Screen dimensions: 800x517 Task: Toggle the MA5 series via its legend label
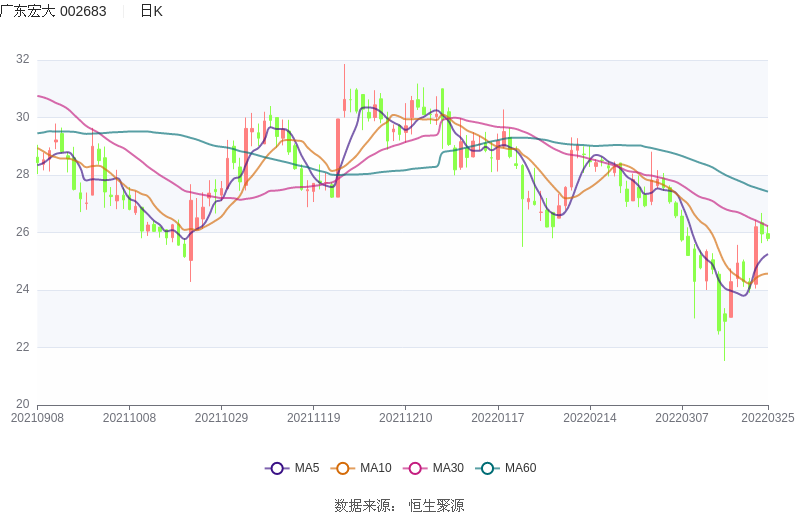pyautogui.click(x=307, y=468)
